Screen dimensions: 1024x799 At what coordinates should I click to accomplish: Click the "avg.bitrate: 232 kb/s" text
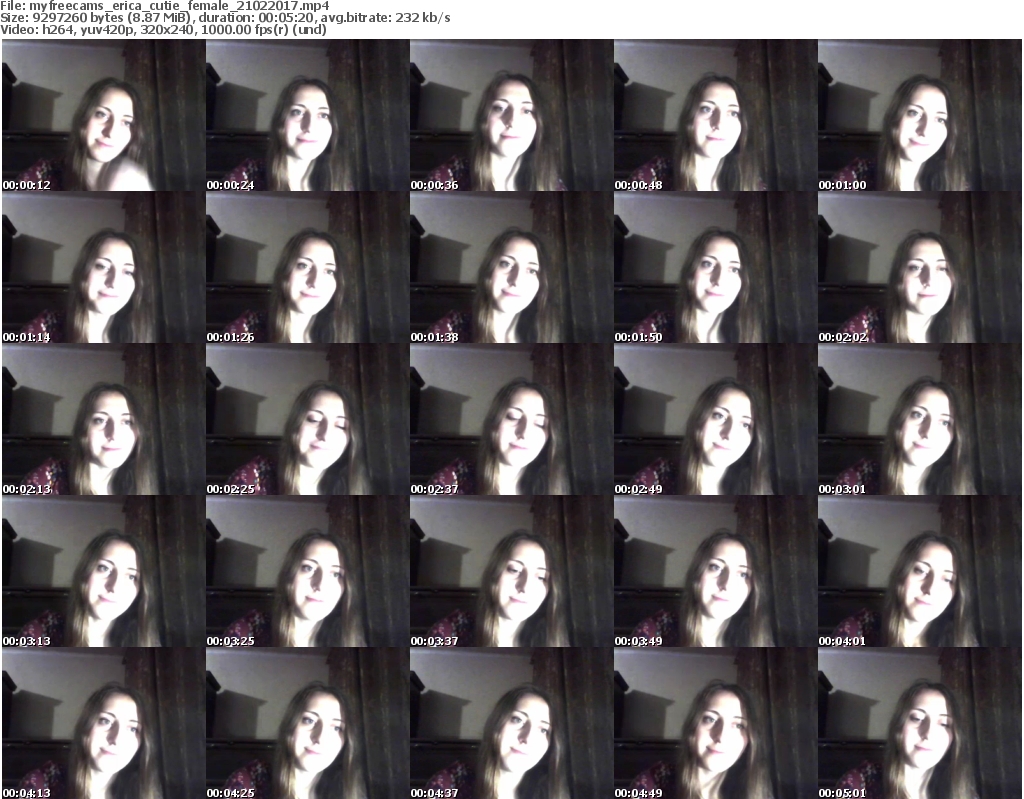(385, 18)
